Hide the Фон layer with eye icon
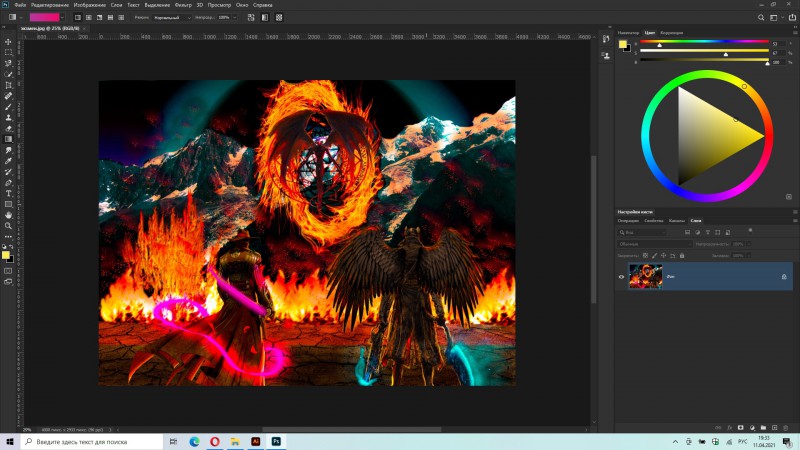This screenshot has height=450, width=800. click(x=621, y=277)
